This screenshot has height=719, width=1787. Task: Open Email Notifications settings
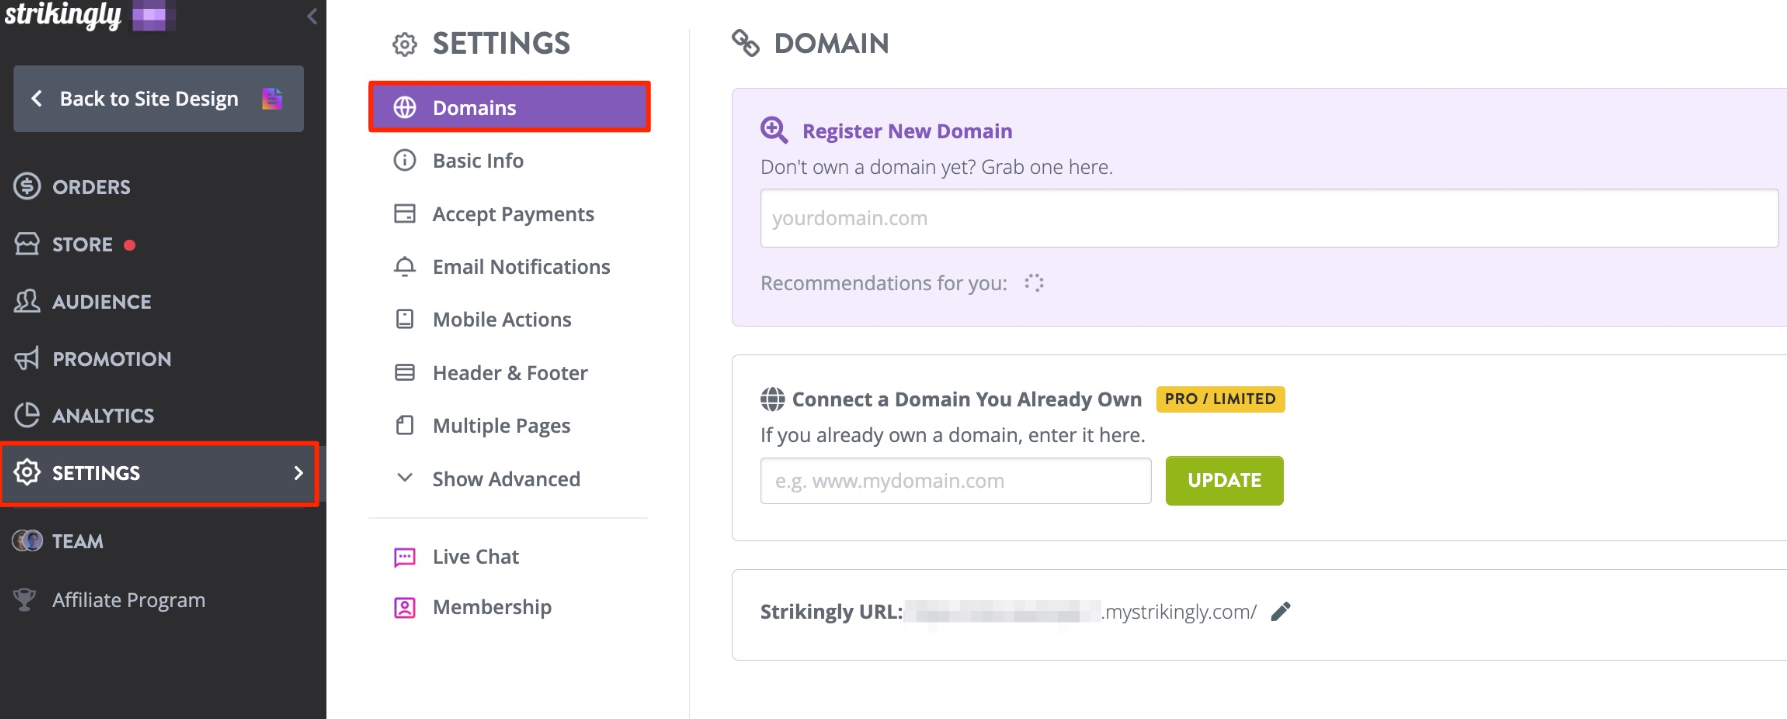click(521, 267)
